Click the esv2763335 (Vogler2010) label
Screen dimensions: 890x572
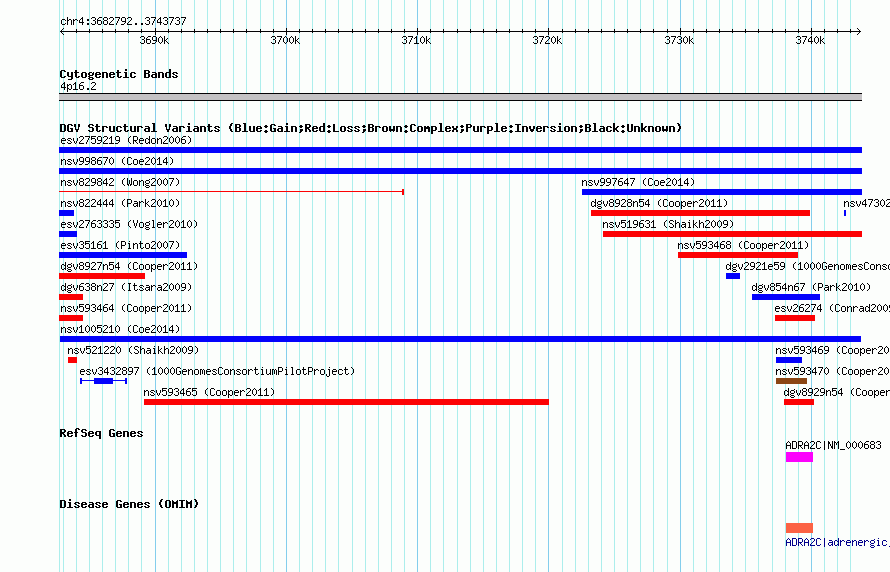pyautogui.click(x=129, y=224)
